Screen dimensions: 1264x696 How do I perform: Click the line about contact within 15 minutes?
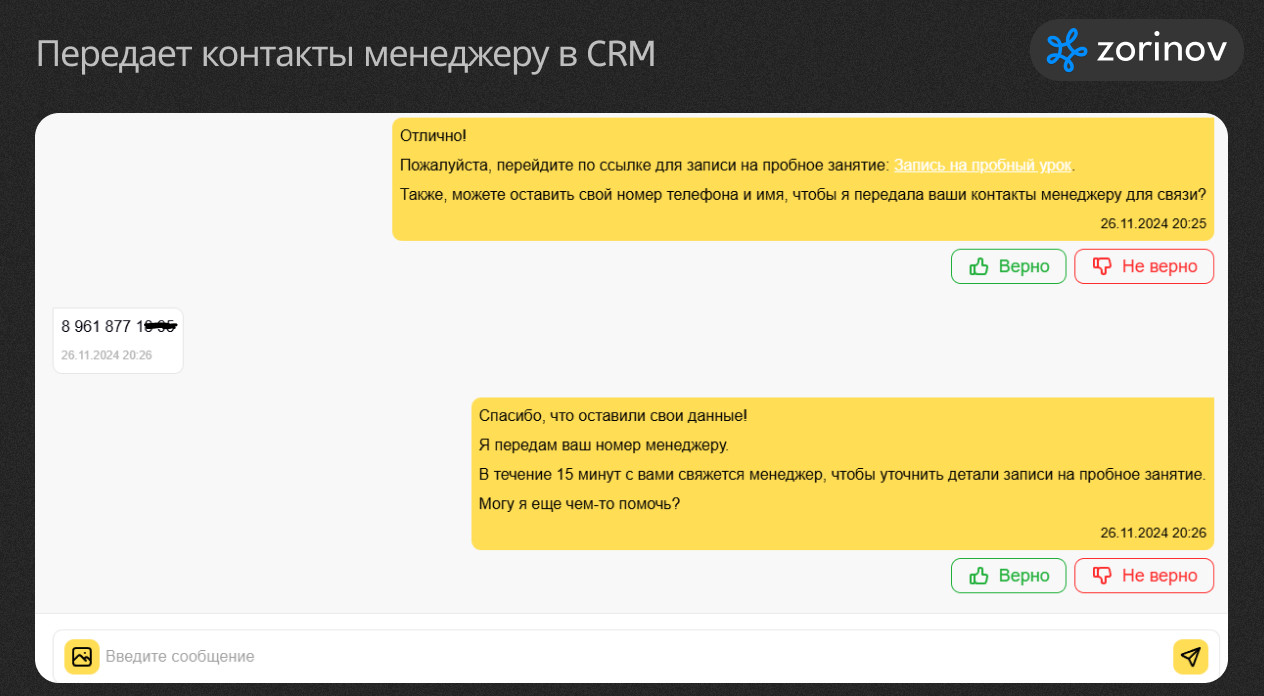841,474
